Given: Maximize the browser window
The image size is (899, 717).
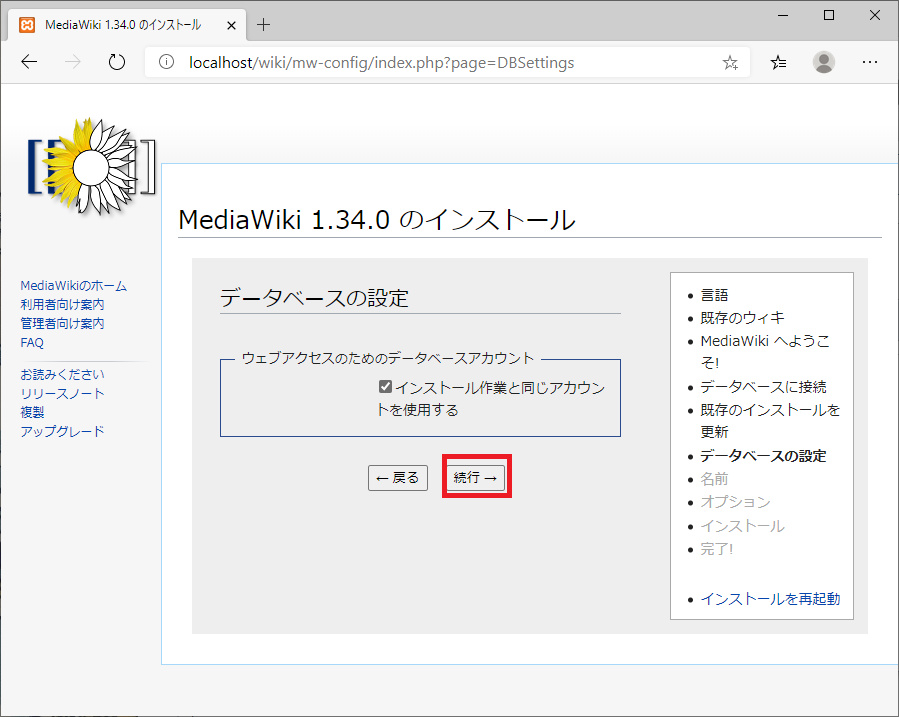Looking at the screenshot, I should 828,15.
